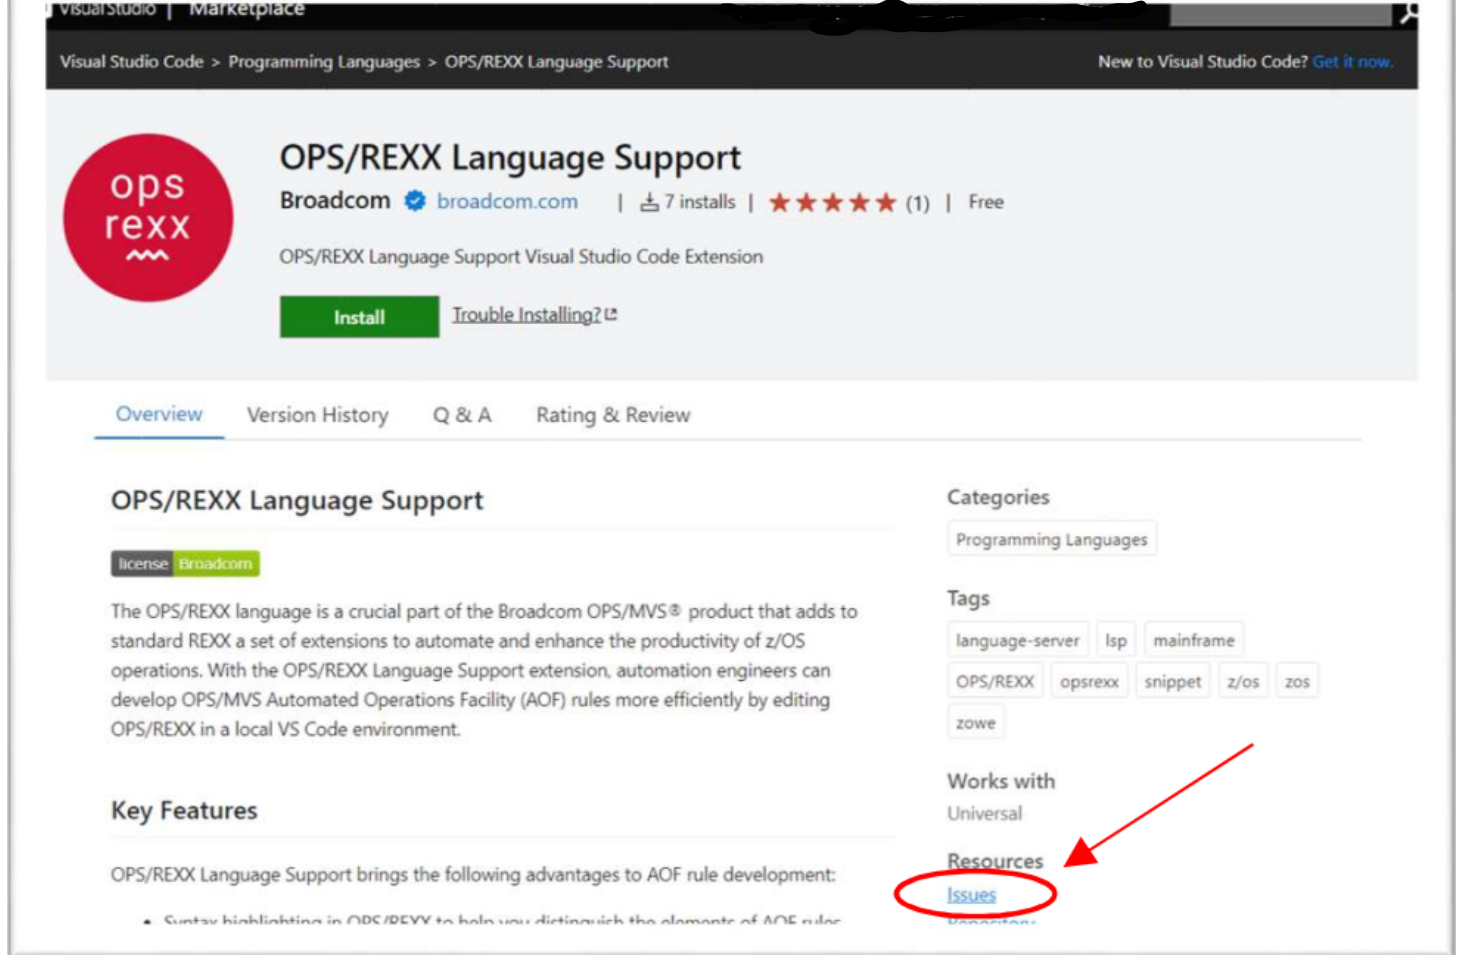The height and width of the screenshot is (968, 1462).
Task: Select the Overview tab
Action: click(159, 414)
